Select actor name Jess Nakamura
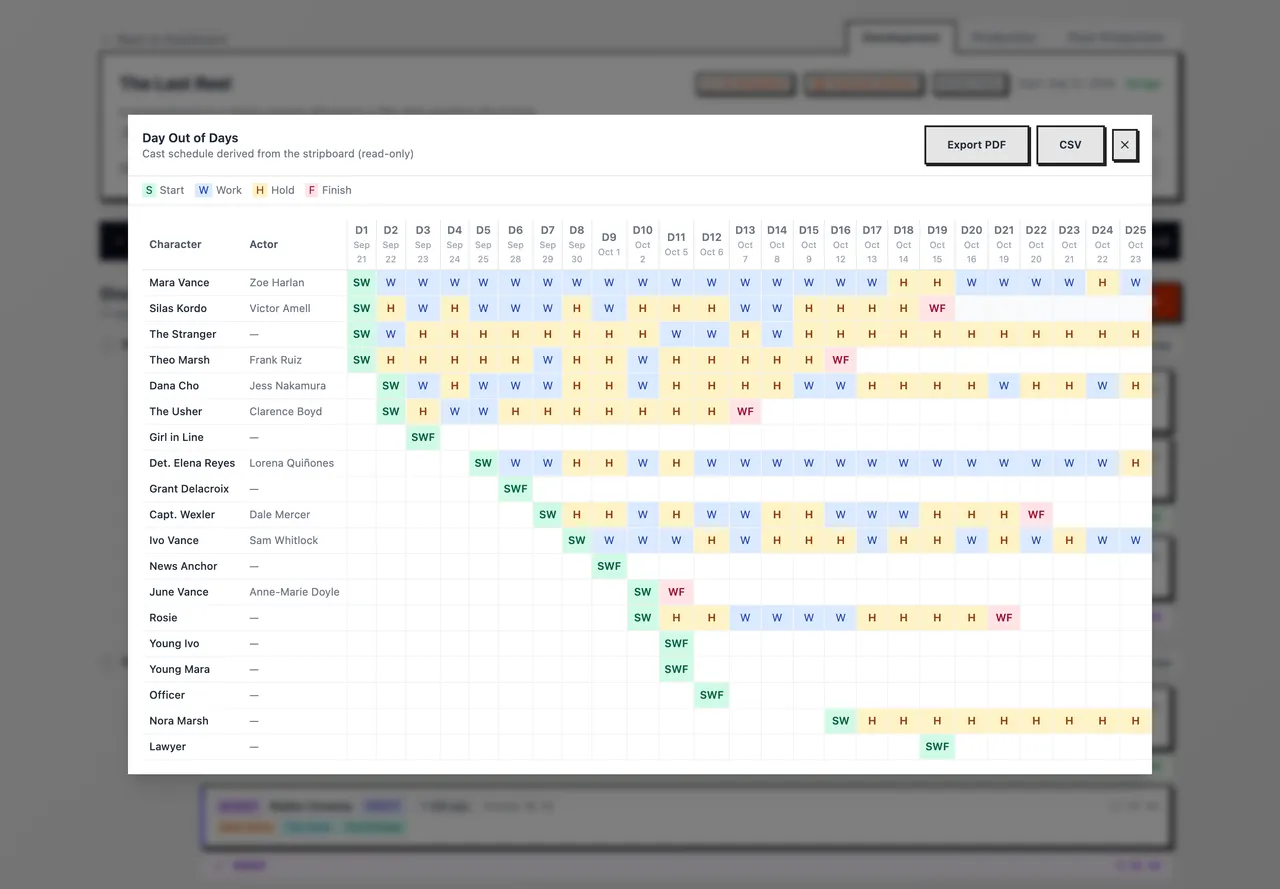The height and width of the screenshot is (889, 1280). point(287,386)
